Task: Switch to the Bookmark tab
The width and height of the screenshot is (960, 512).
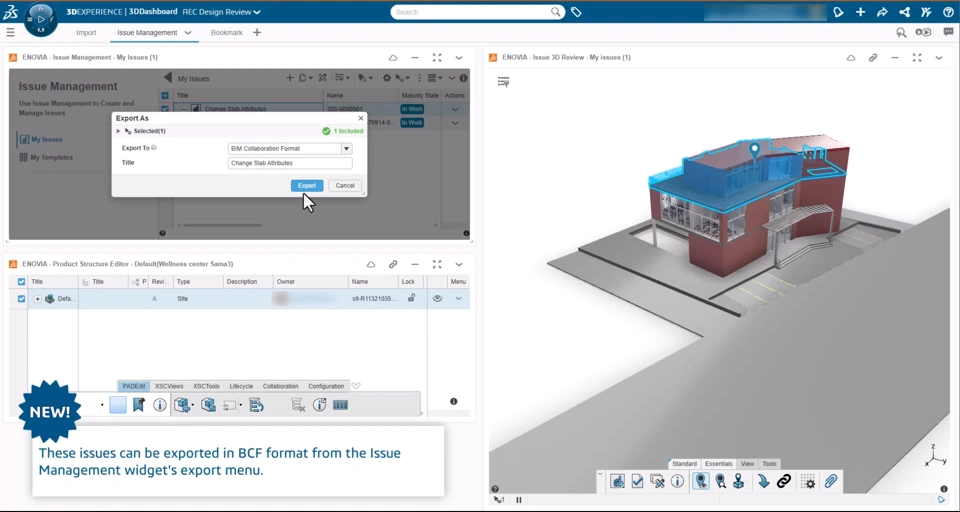Action: pos(226,32)
